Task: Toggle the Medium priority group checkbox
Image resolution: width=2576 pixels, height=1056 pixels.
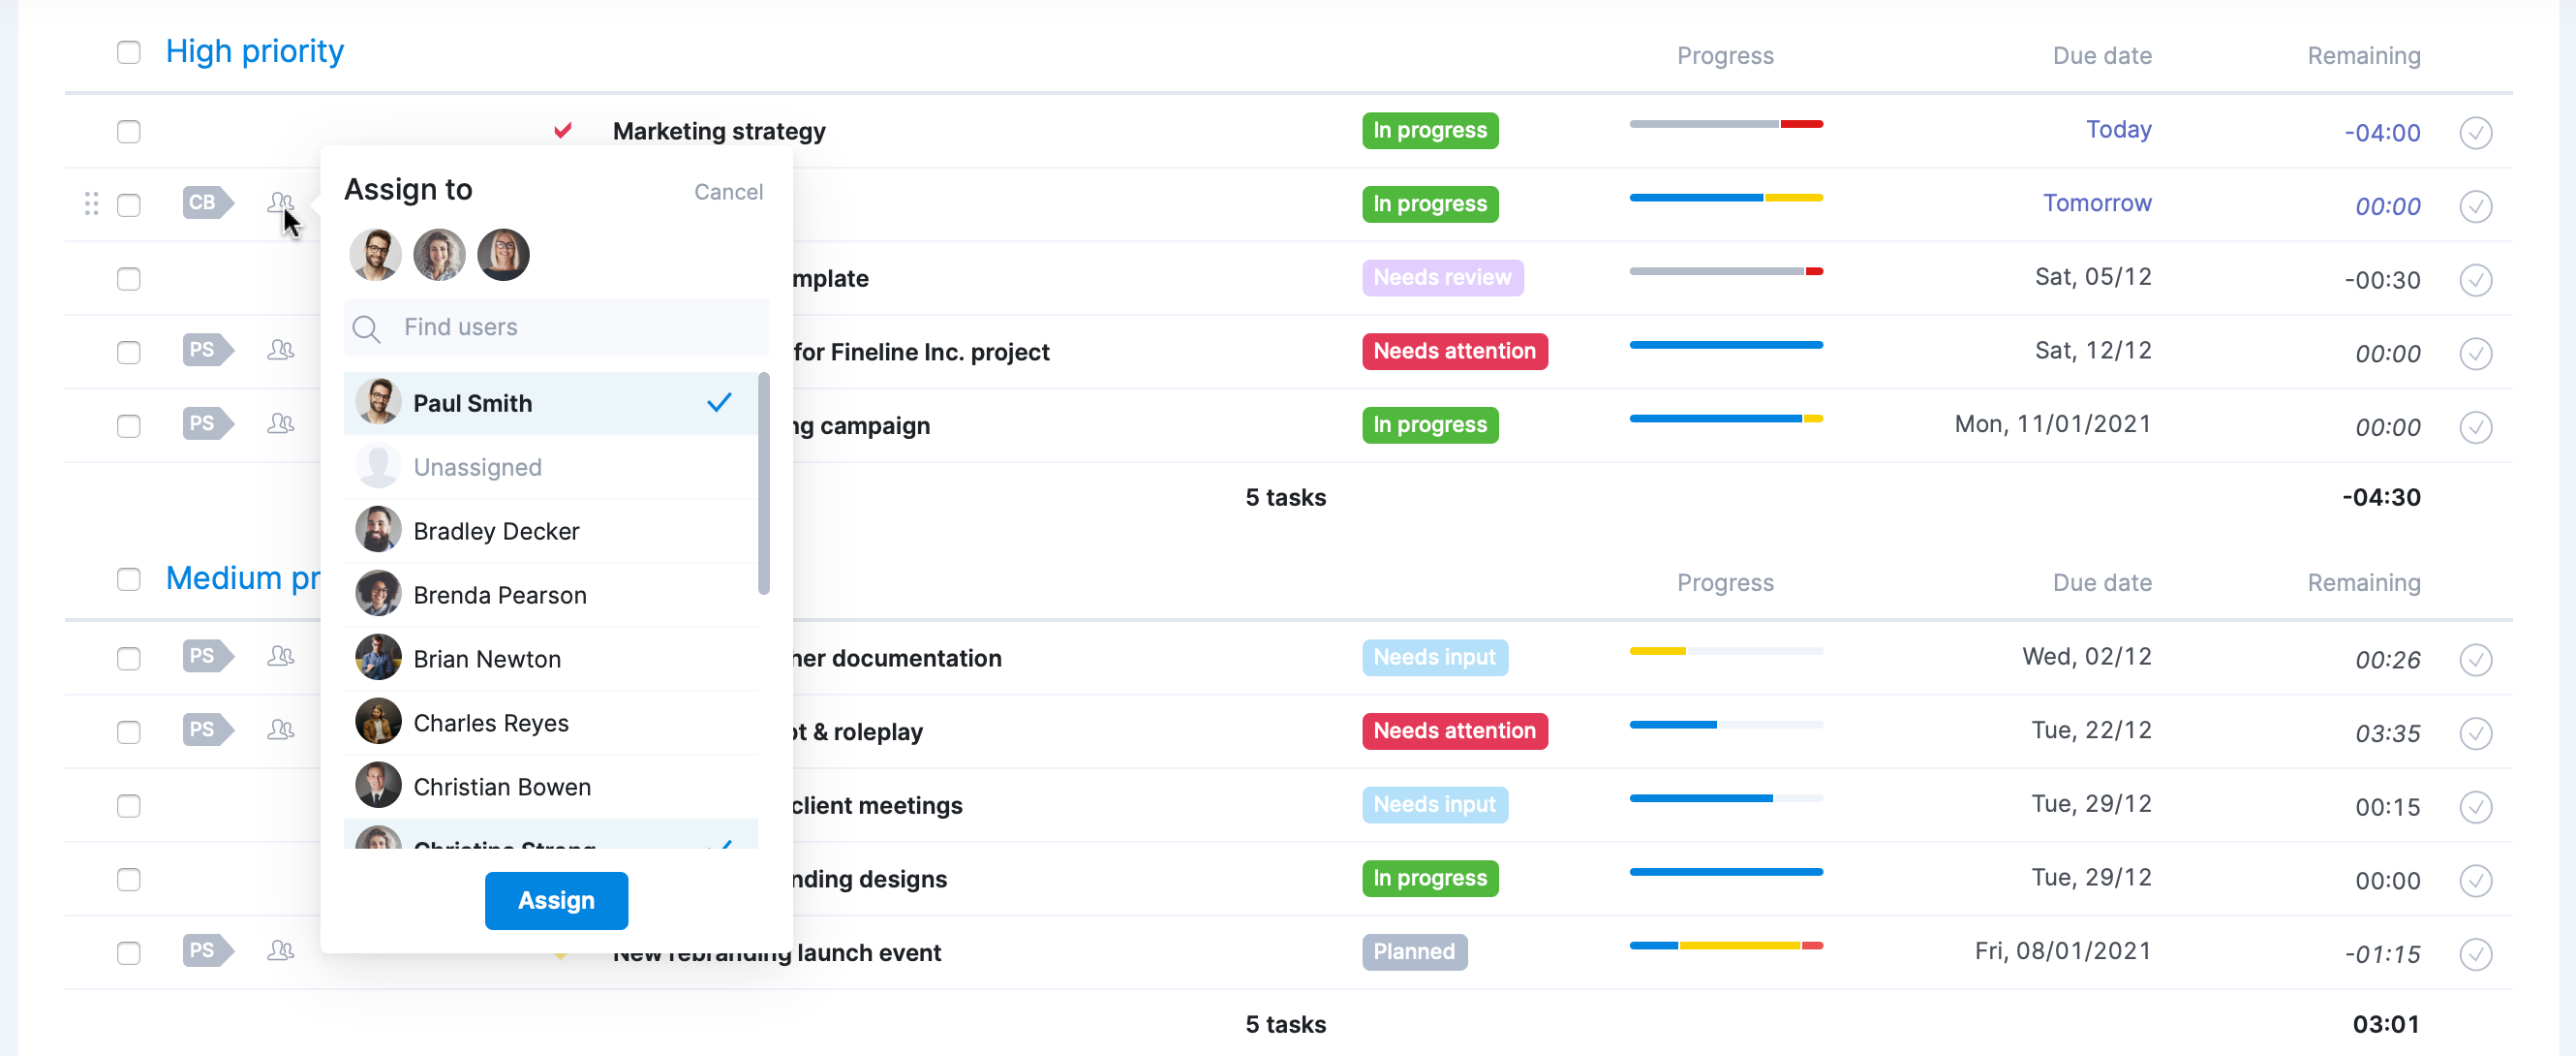Action: 129,579
